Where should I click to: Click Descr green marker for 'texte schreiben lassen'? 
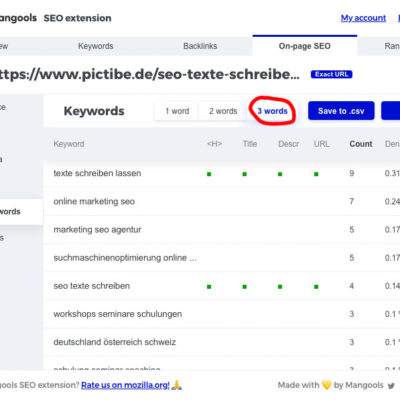280,174
